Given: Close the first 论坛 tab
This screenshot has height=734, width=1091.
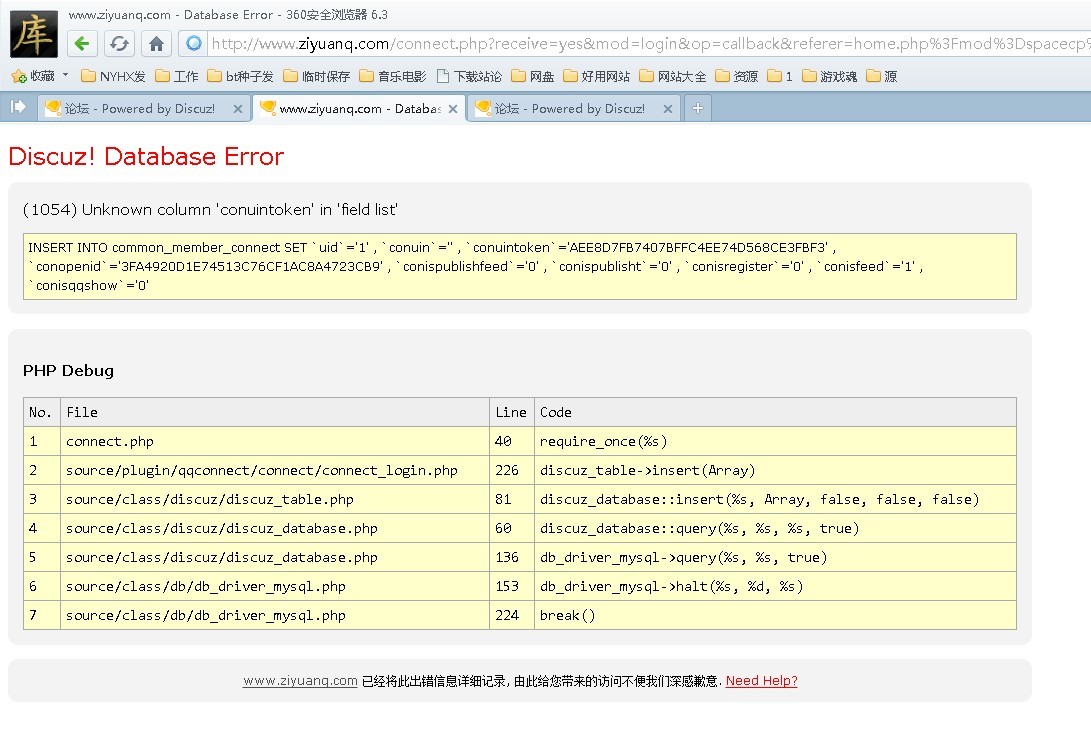Looking at the screenshot, I should pos(237,108).
